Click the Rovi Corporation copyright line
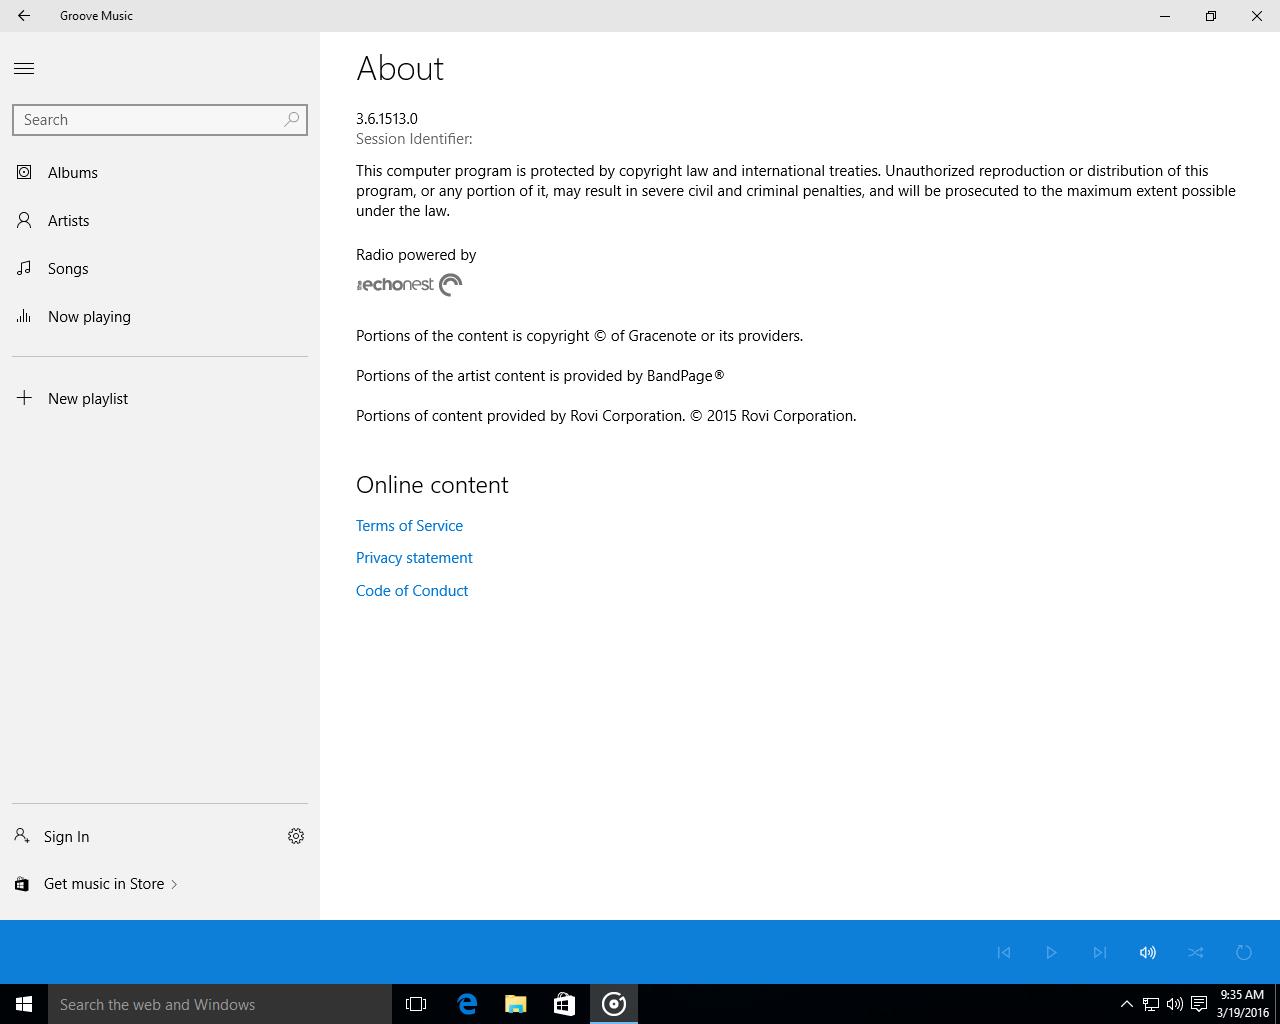Image resolution: width=1280 pixels, height=1024 pixels. pos(606,416)
